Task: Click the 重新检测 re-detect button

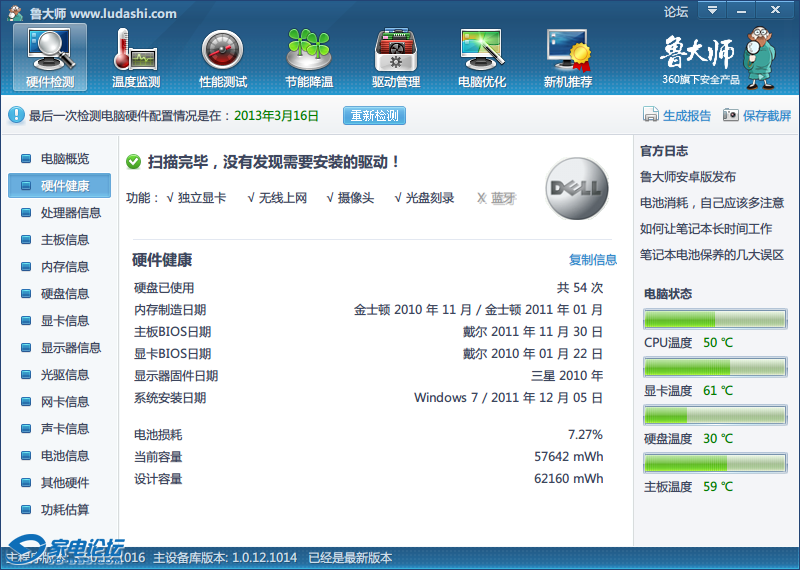Action: (374, 116)
